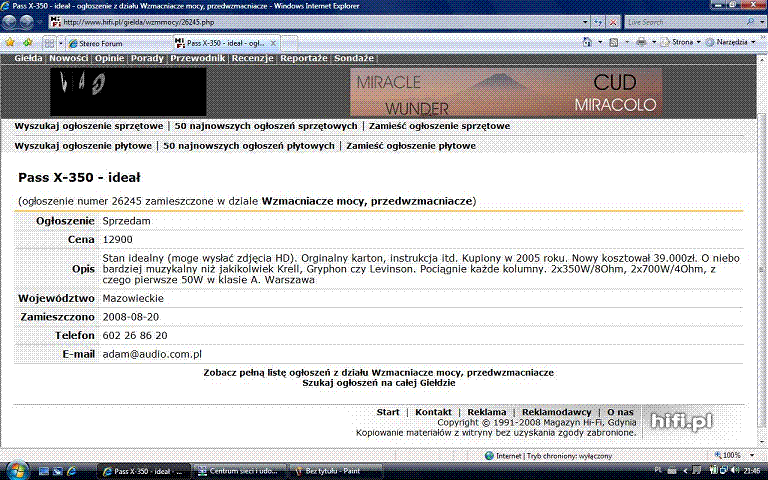Expand the Quick Tabs dropdown arrow
The width and height of the screenshot is (768, 480).
[x=61, y=43]
